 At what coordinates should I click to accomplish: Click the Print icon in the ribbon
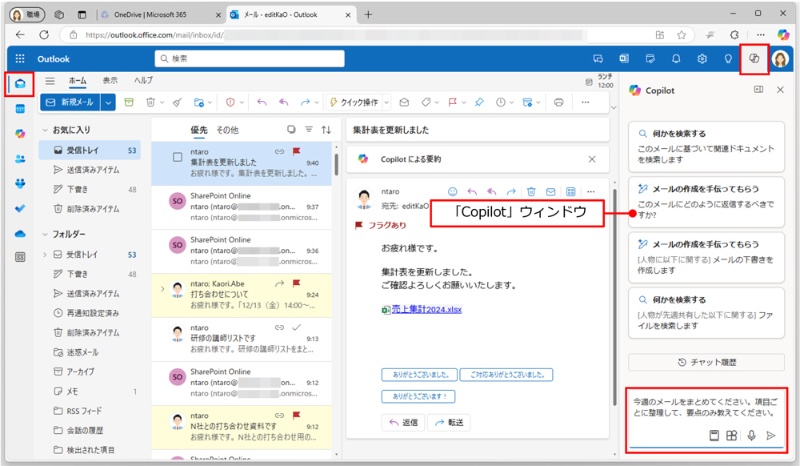[559, 103]
